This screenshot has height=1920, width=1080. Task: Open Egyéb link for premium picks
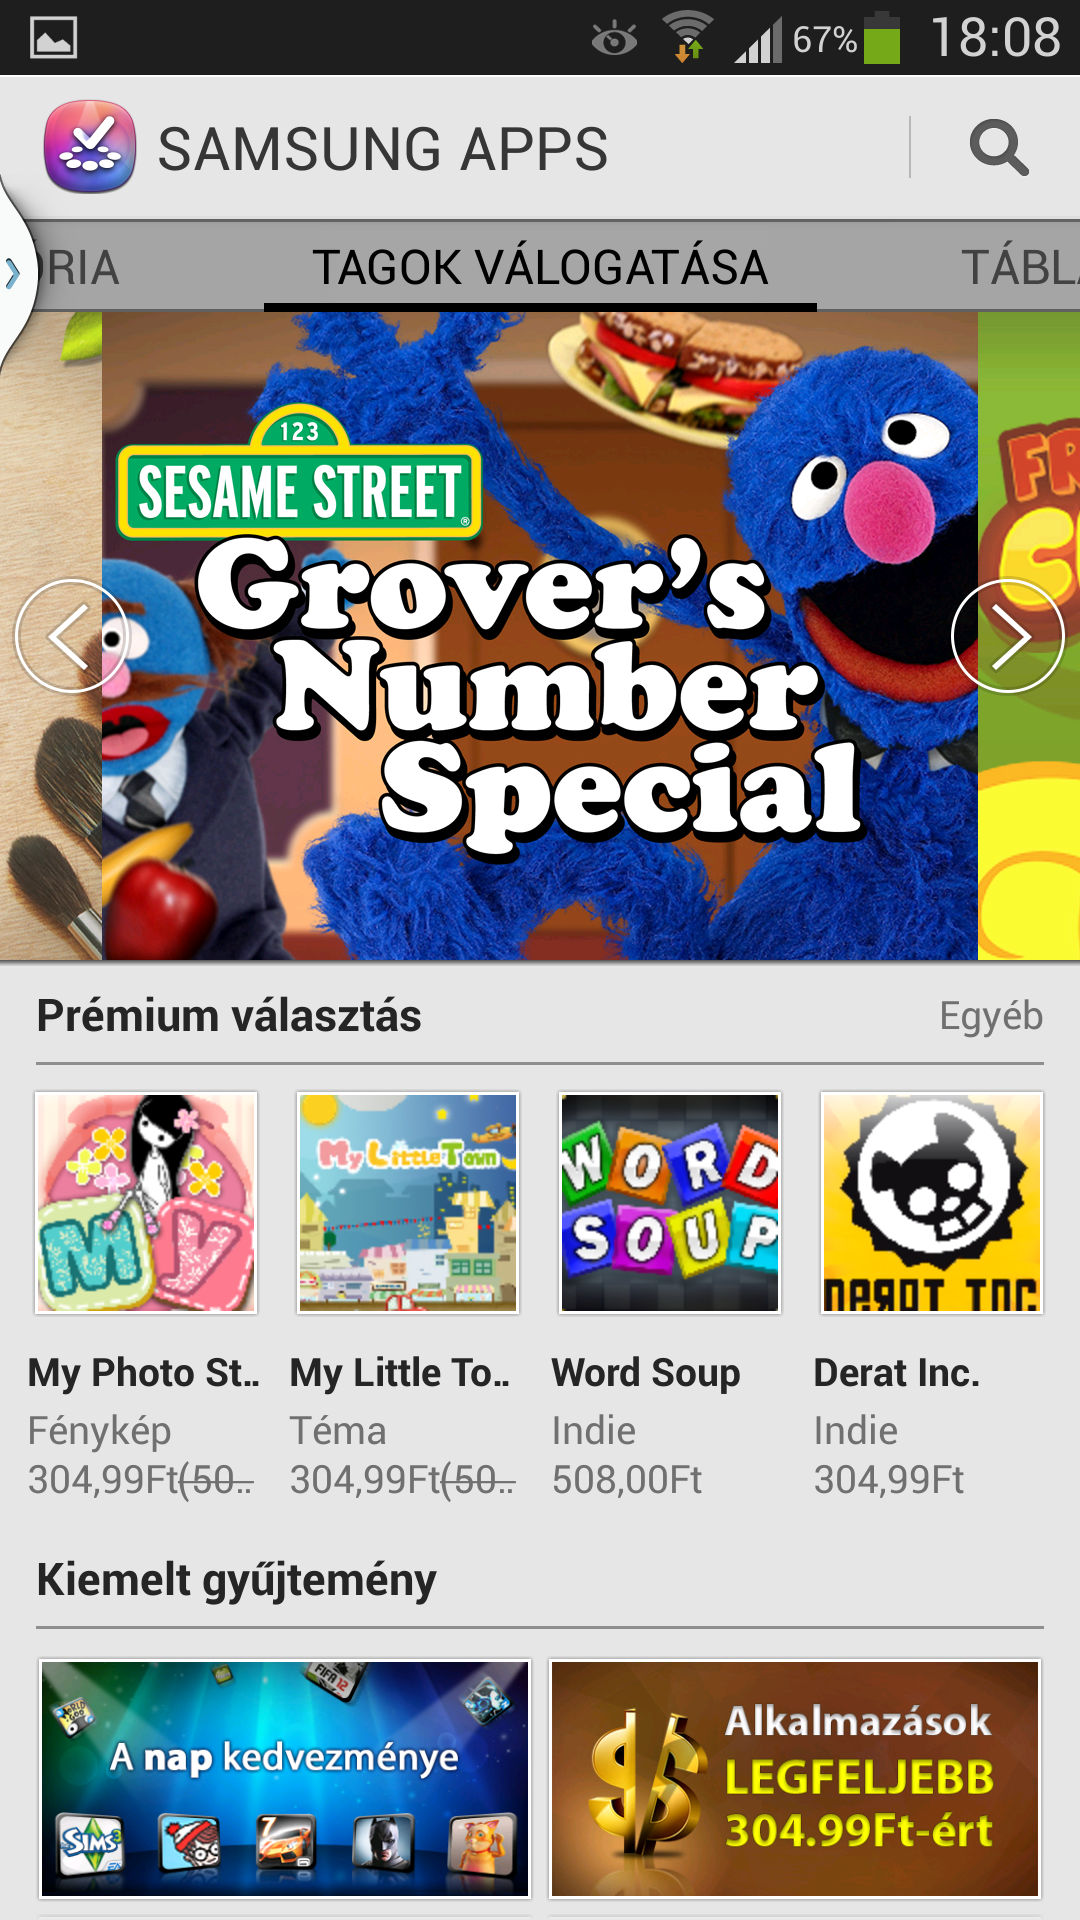click(x=991, y=1016)
